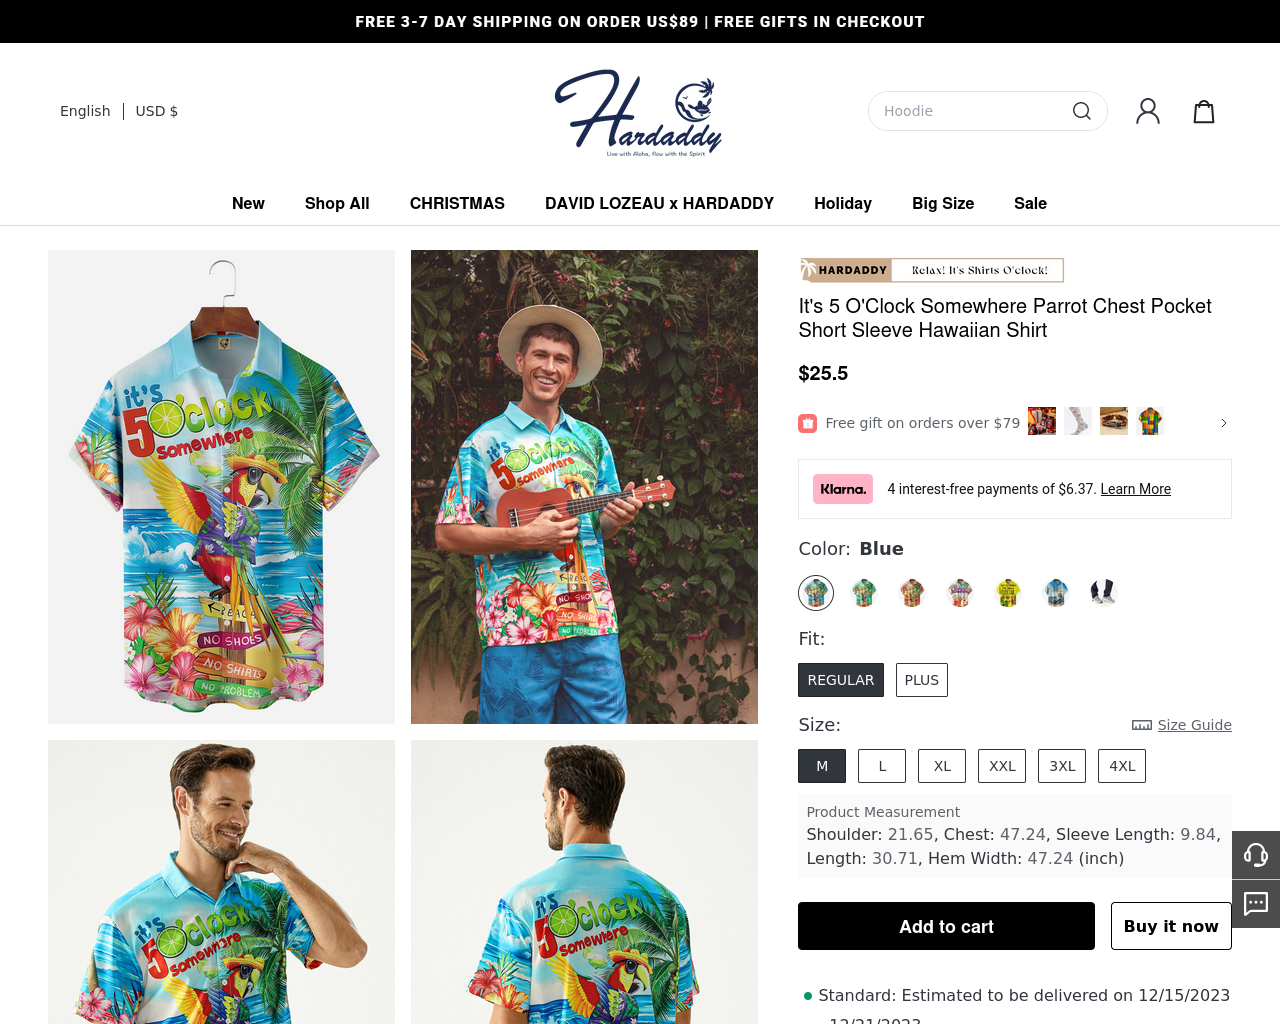
Task: Click the search magnifier icon
Action: [1081, 111]
